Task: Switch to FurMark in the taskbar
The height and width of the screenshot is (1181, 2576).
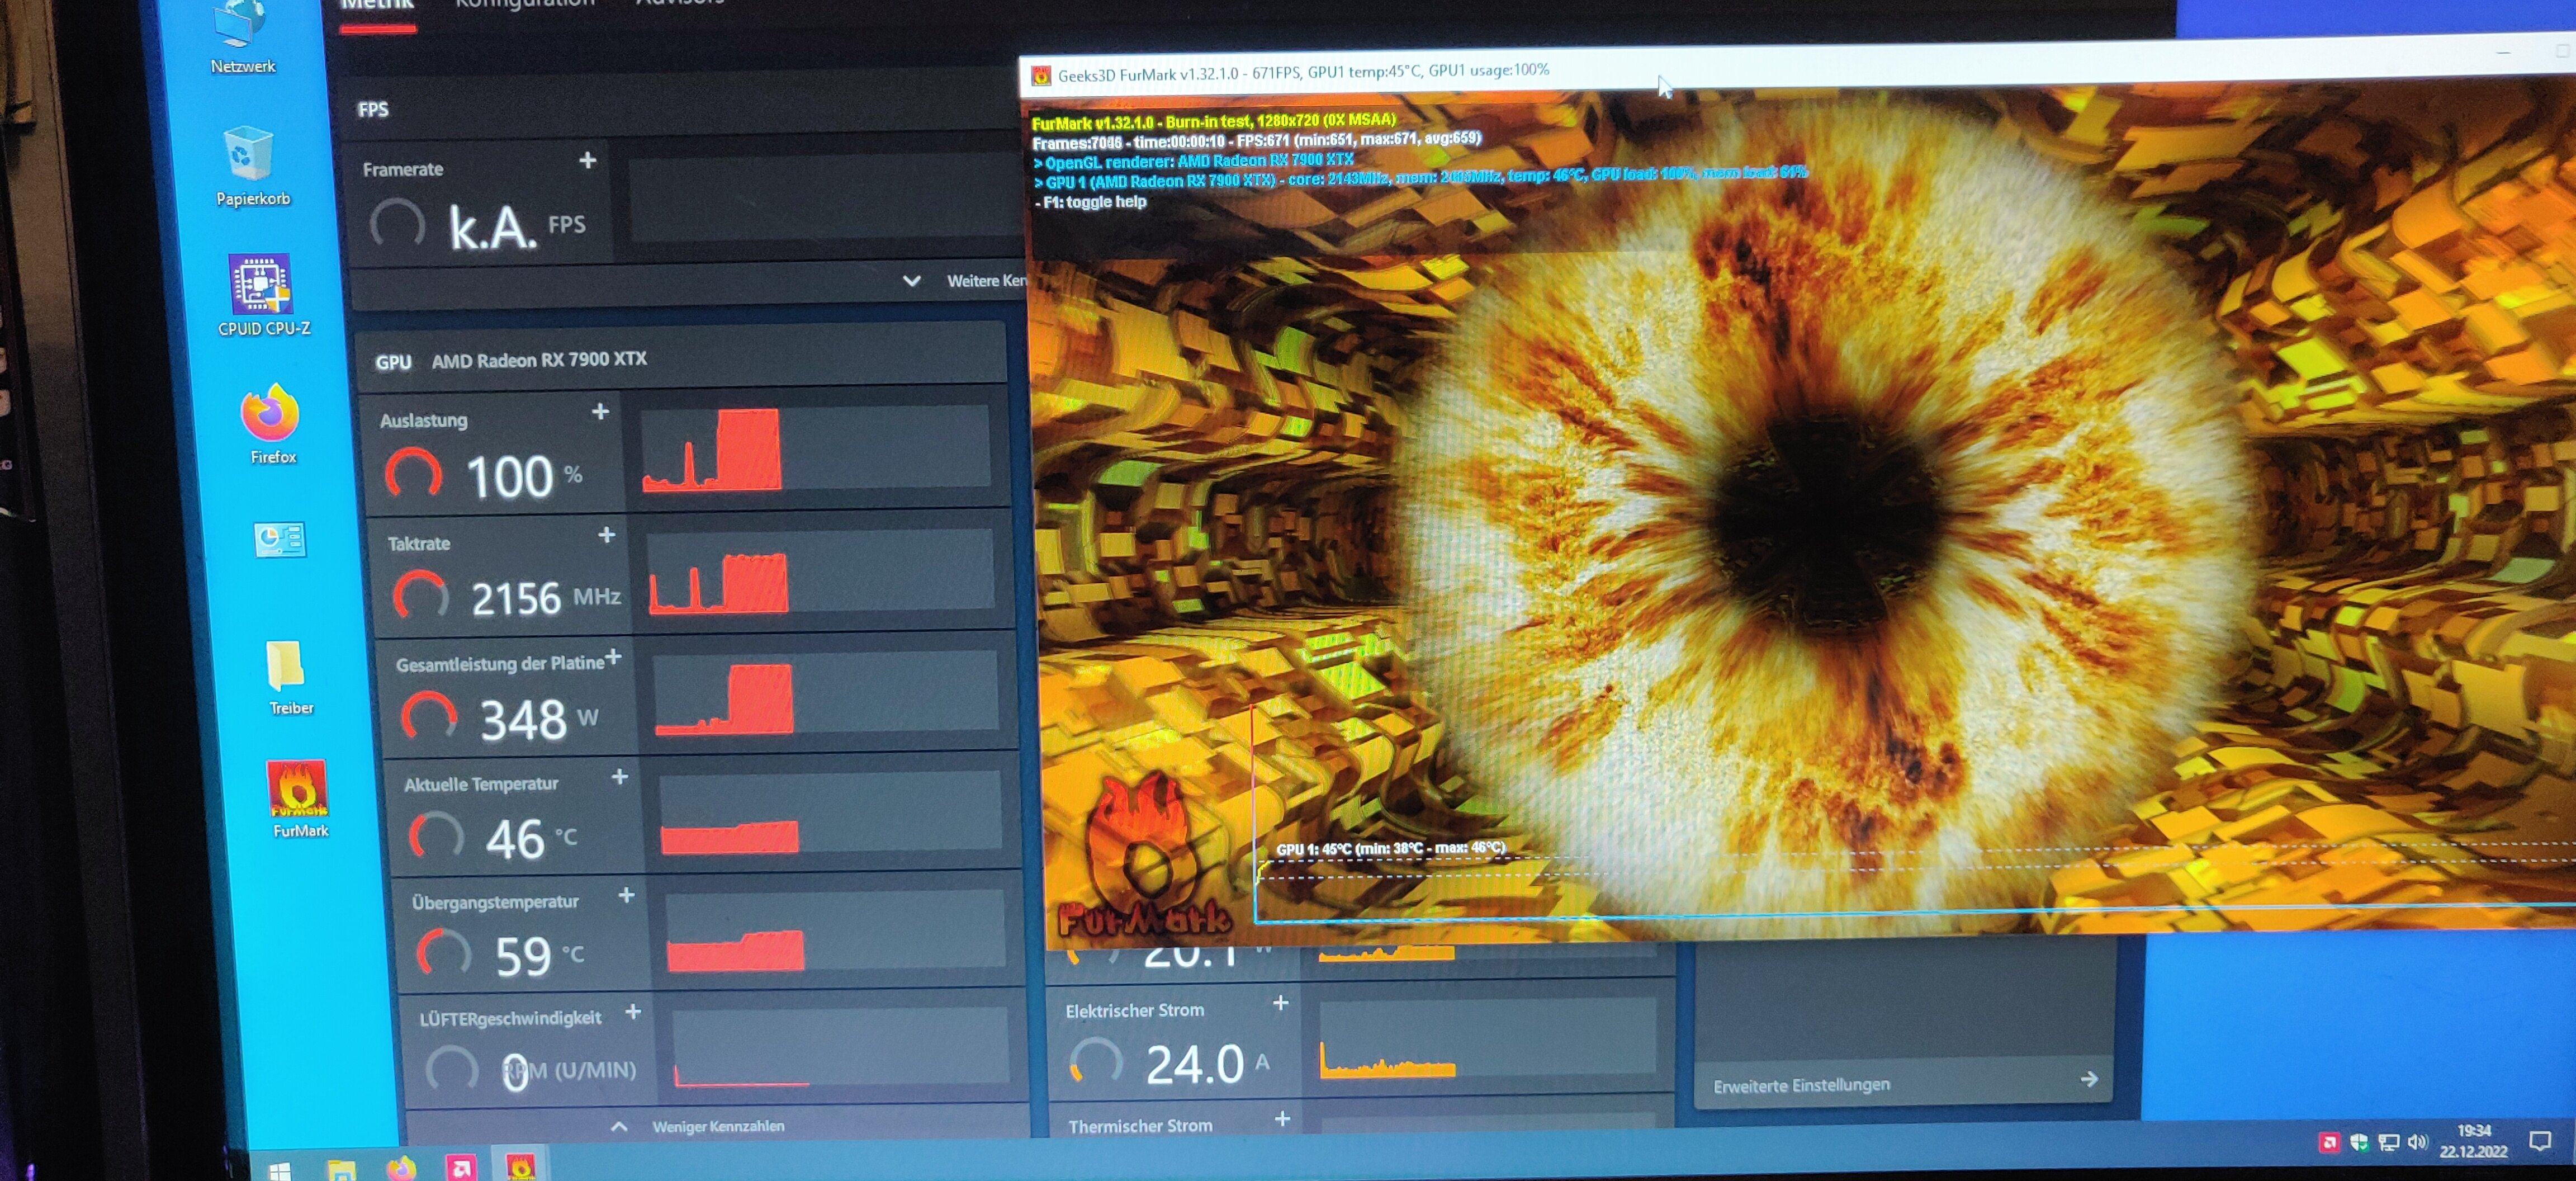Action: coord(520,1166)
